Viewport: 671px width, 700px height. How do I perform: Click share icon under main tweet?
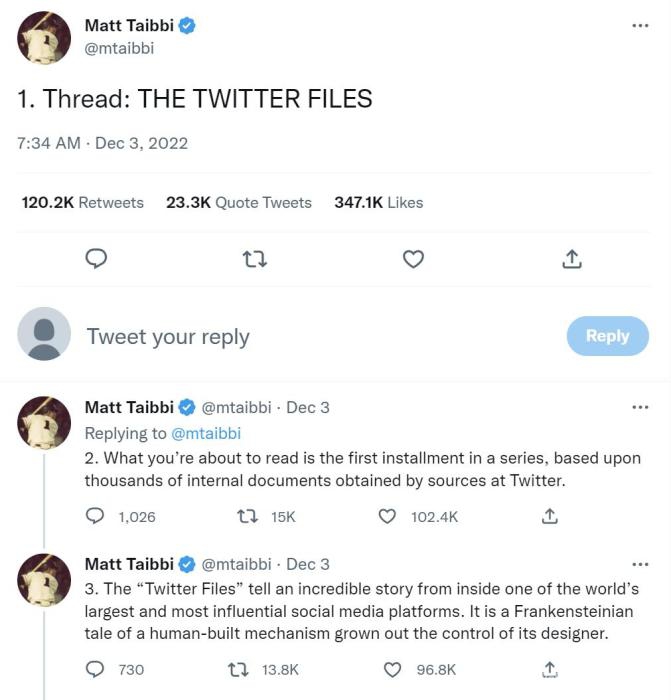[x=571, y=259]
